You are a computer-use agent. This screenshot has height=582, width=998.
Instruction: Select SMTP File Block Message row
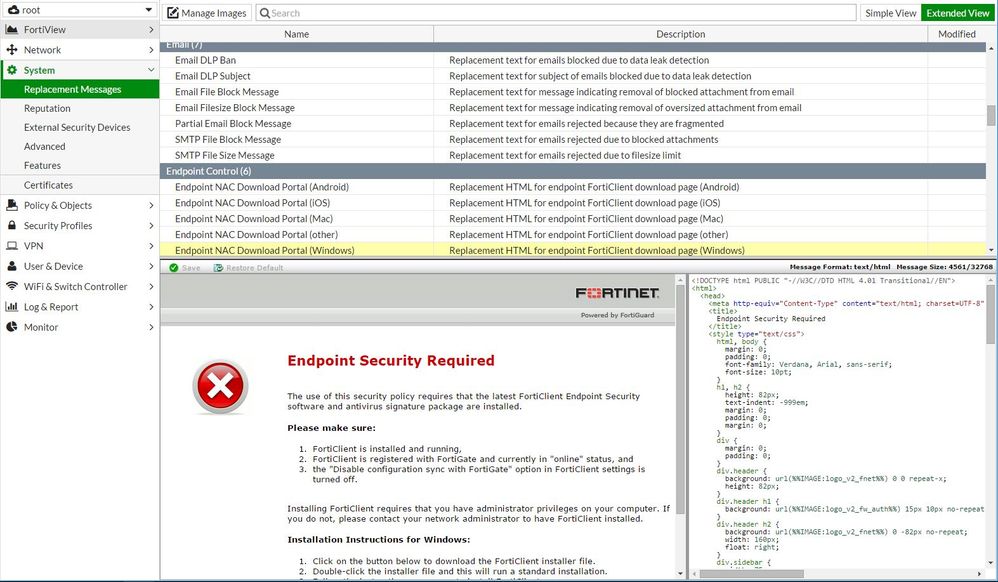573,139
